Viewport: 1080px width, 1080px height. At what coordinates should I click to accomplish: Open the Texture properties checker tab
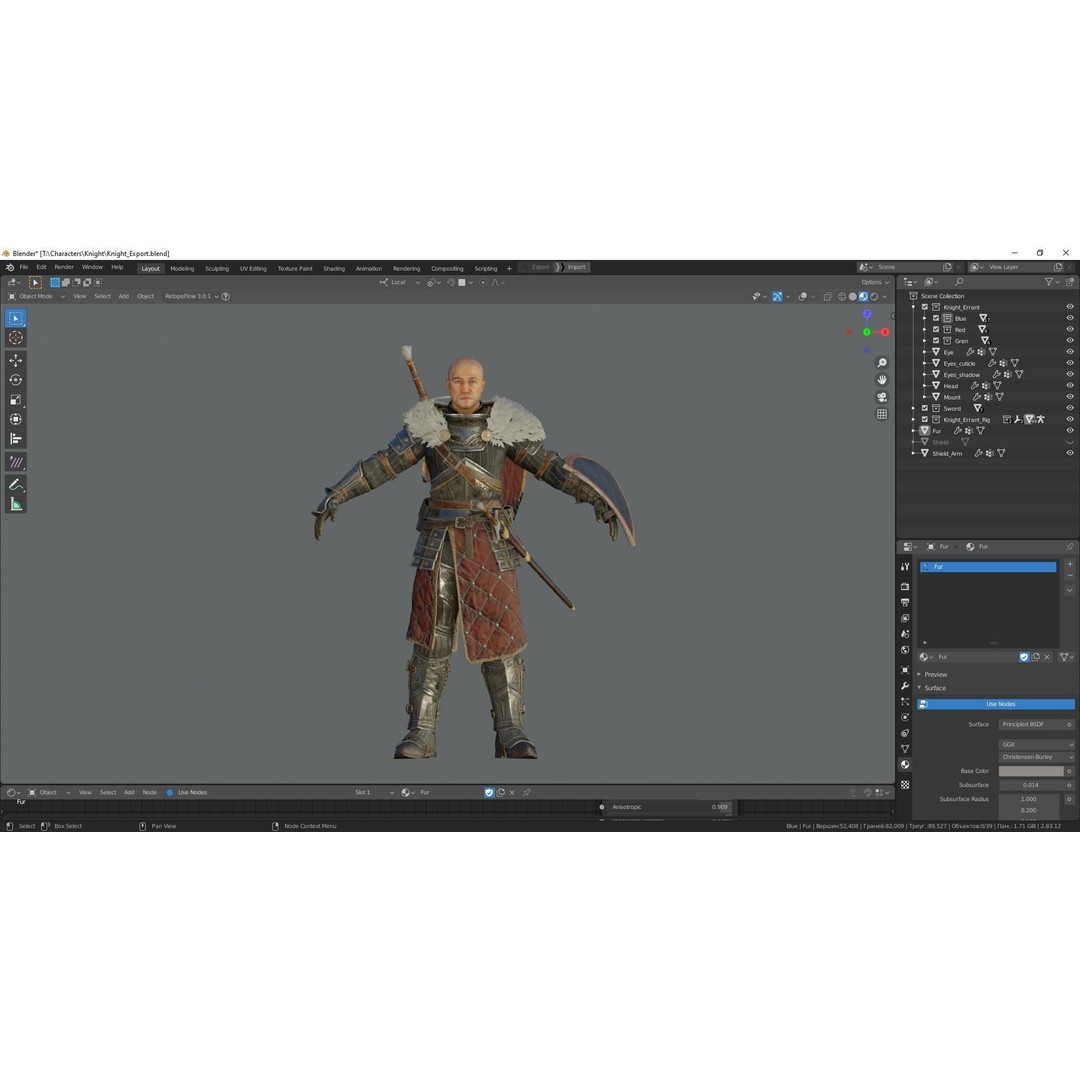(905, 785)
